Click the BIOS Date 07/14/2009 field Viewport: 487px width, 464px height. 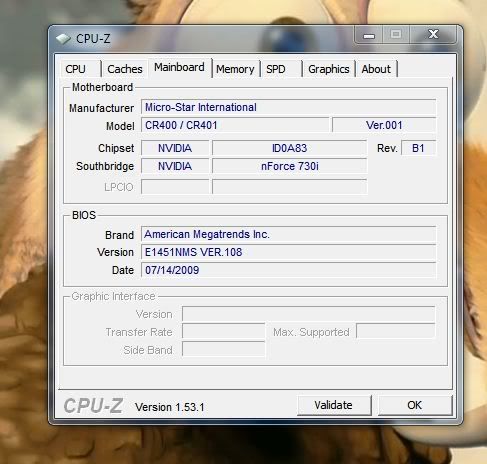click(289, 270)
